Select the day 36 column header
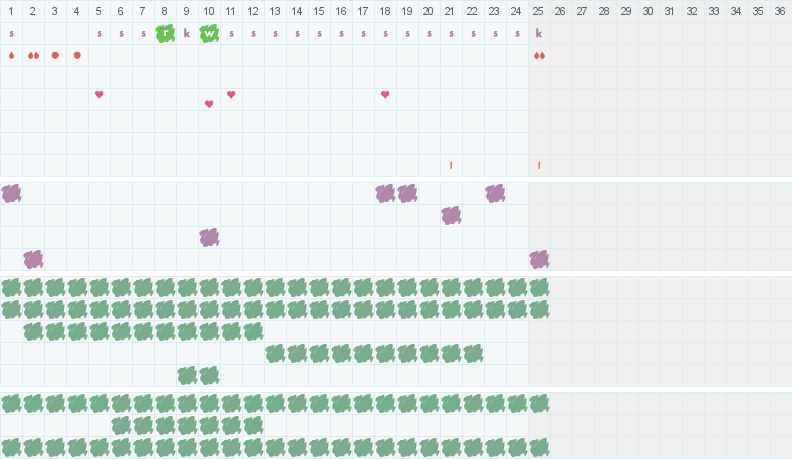Viewport: 792px width, 459px height. tap(780, 11)
